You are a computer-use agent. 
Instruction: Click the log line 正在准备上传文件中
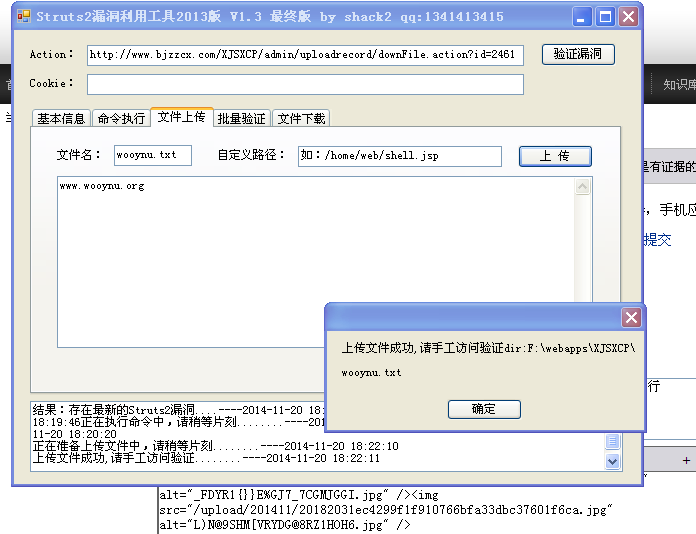pyautogui.click(x=216, y=446)
